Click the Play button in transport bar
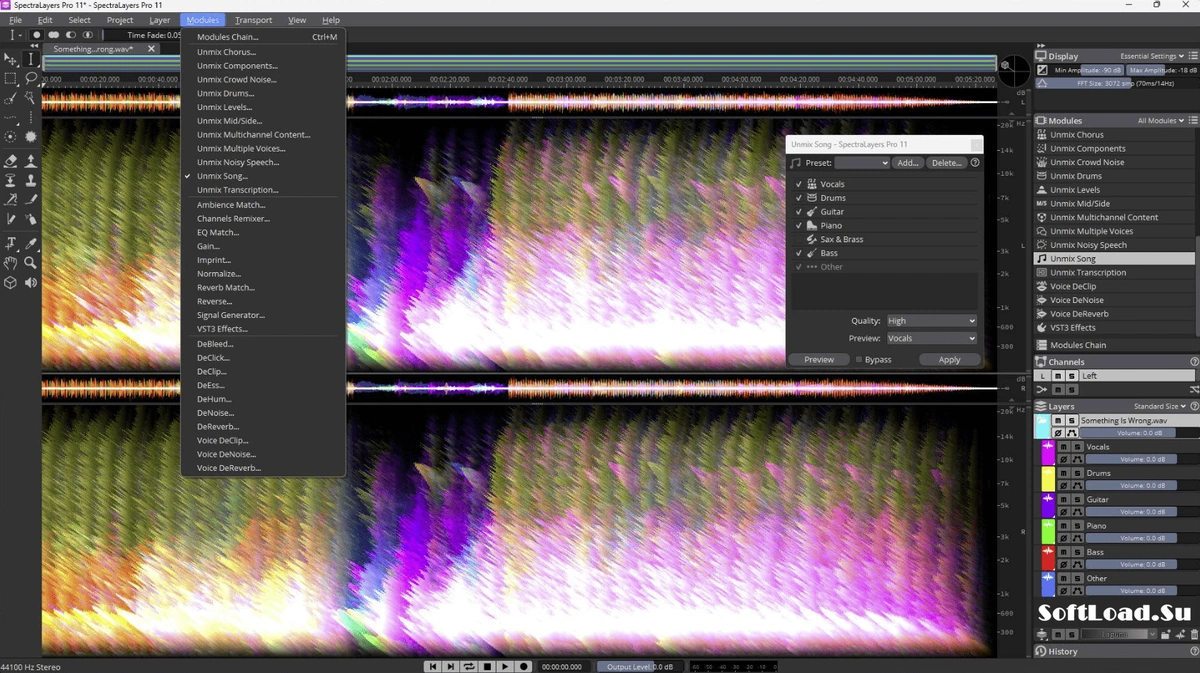The image size is (1200, 673). (505, 667)
